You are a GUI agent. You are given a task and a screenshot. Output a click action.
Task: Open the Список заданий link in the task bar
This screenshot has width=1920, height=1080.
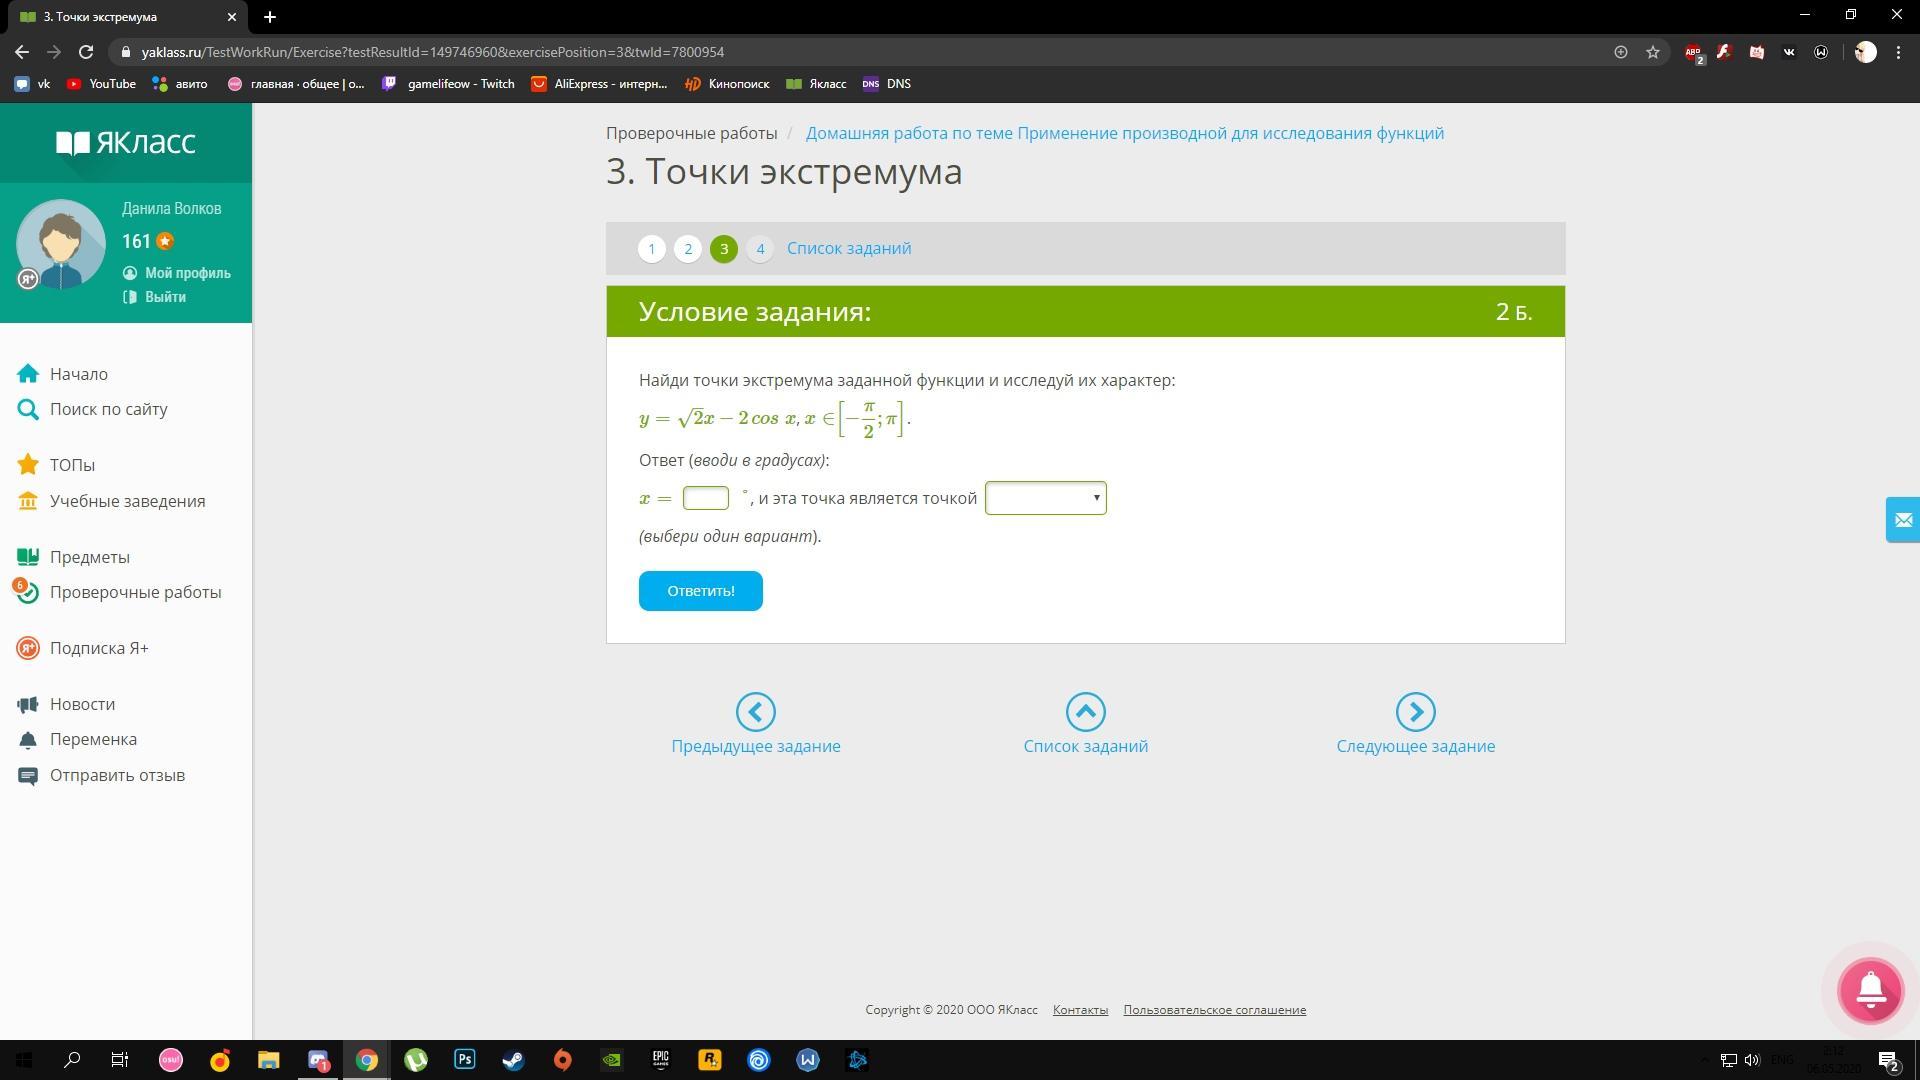[848, 249]
